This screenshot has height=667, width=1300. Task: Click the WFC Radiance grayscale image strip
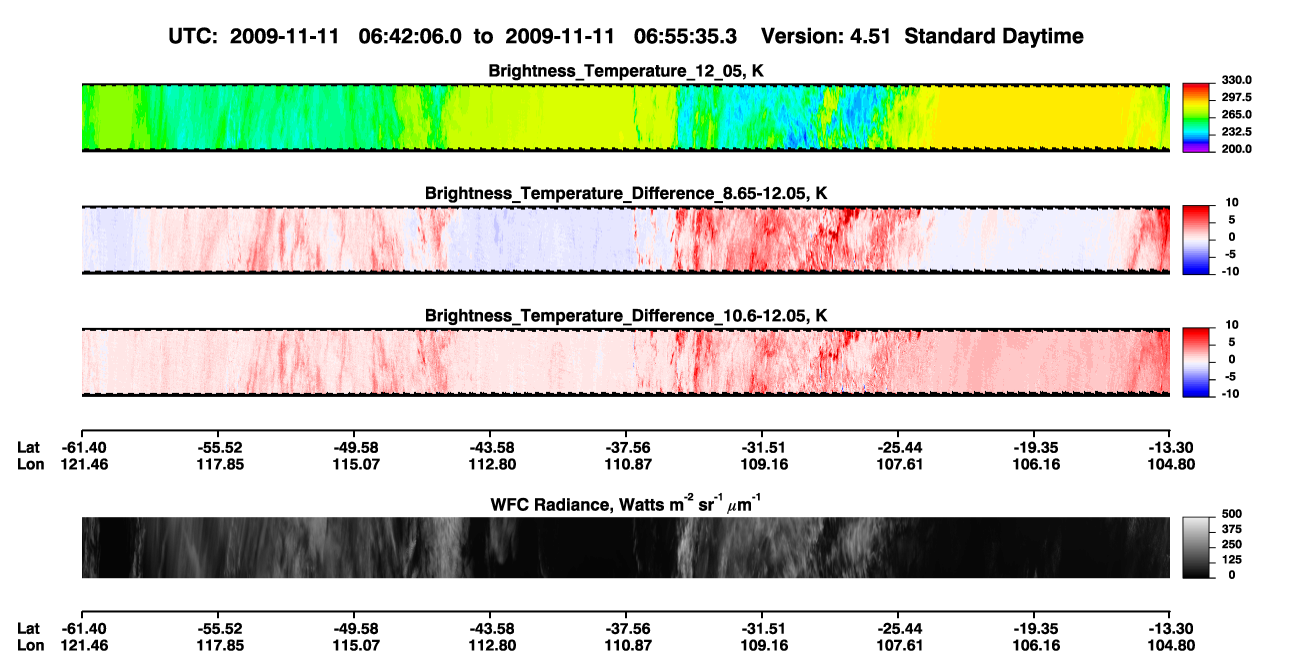625,547
